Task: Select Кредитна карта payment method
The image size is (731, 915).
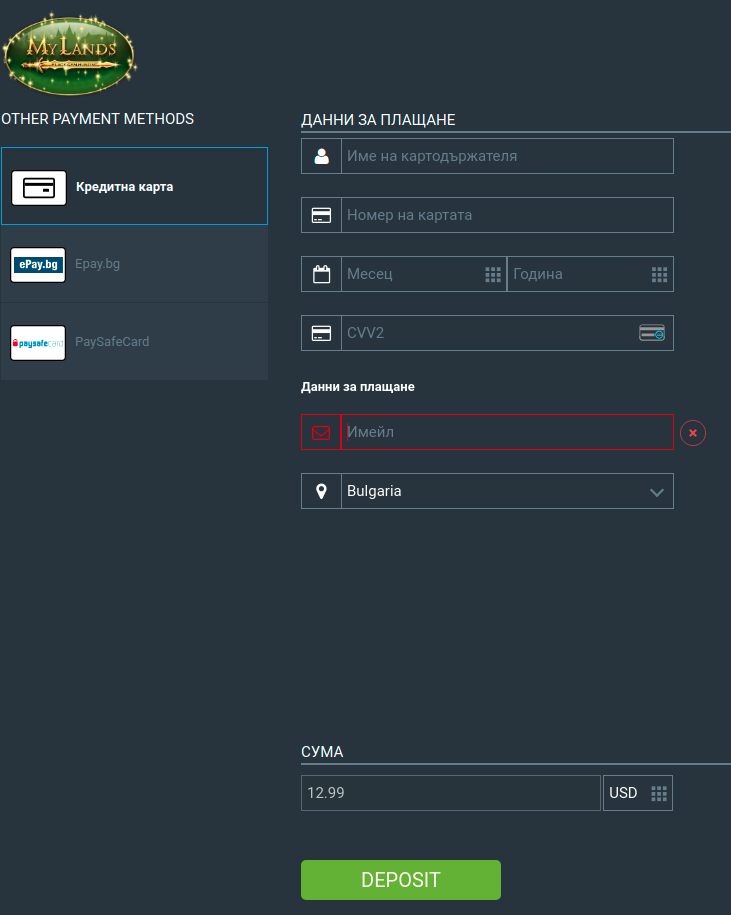Action: (134, 186)
